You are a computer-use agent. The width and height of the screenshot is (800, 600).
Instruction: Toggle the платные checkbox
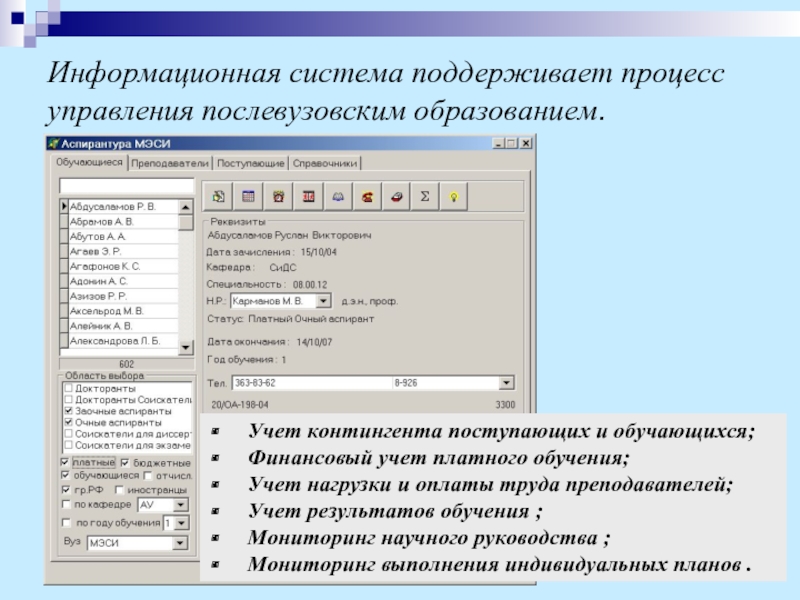click(x=65, y=462)
